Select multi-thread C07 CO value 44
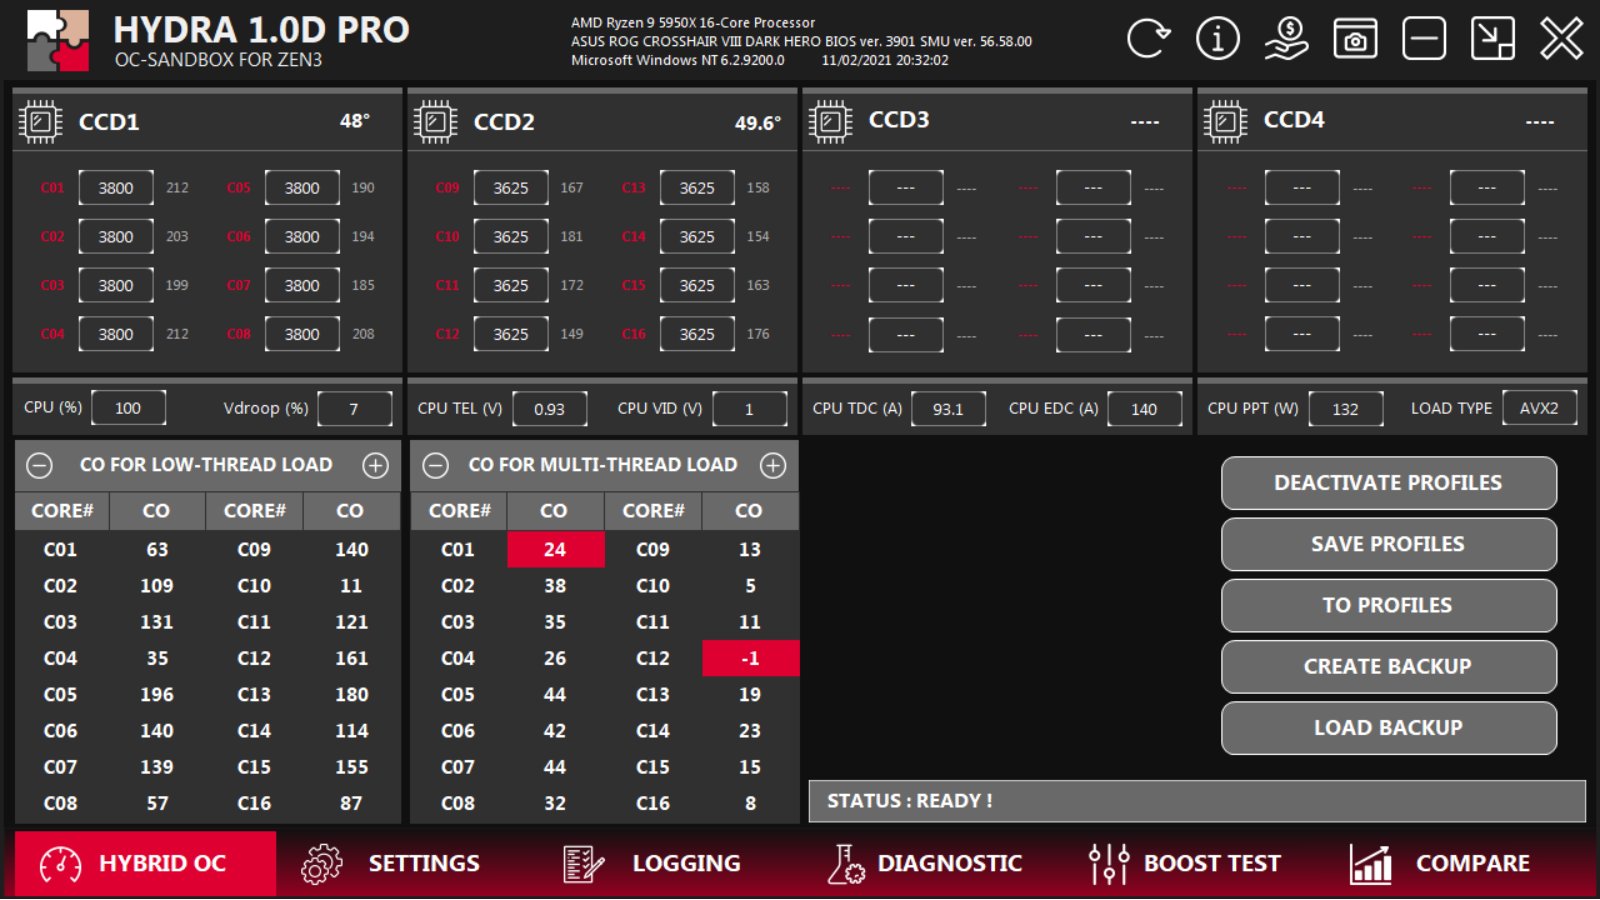The height and width of the screenshot is (900, 1600). [x=555, y=767]
